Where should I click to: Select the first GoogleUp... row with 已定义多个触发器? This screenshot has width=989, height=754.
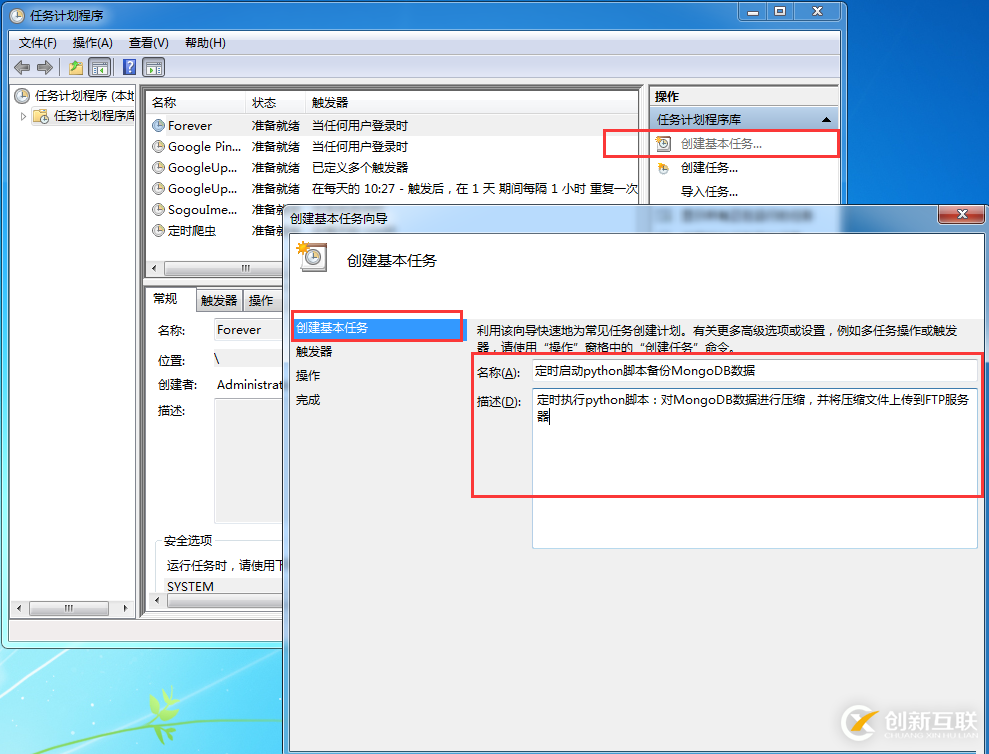tap(394, 168)
